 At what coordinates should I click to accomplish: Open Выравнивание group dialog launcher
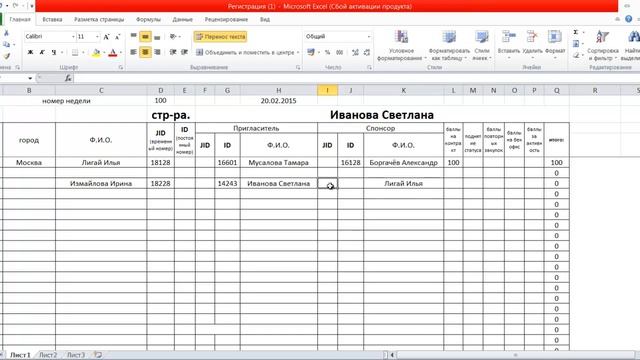click(x=298, y=67)
